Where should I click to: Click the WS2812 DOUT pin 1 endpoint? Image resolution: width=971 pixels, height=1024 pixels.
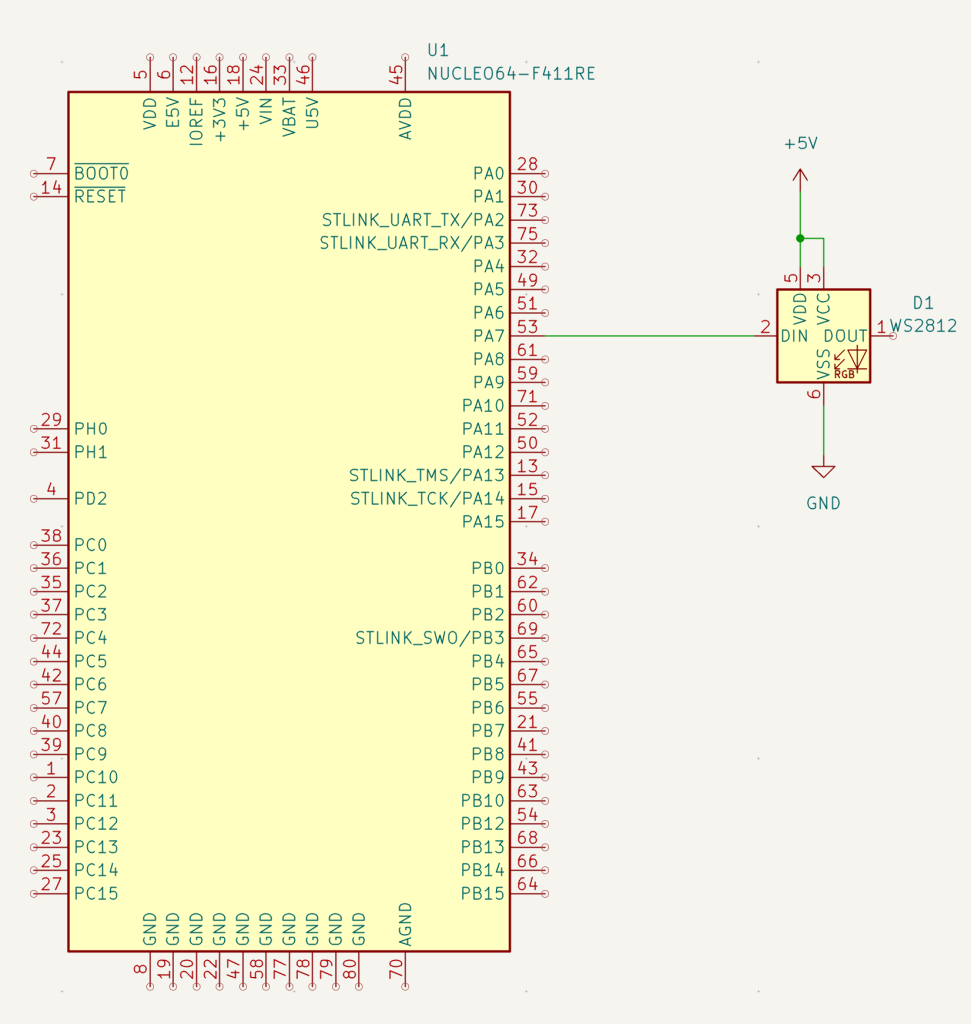point(893,336)
